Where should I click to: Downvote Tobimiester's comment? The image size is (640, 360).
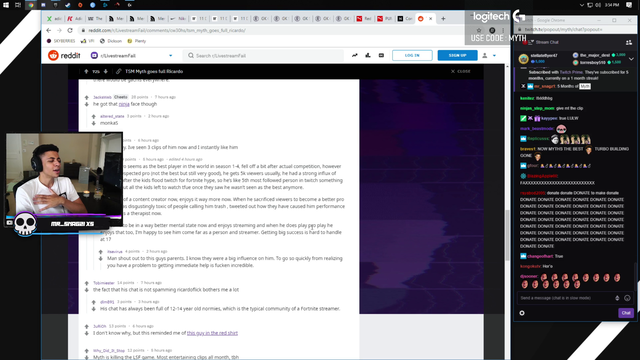(87, 290)
